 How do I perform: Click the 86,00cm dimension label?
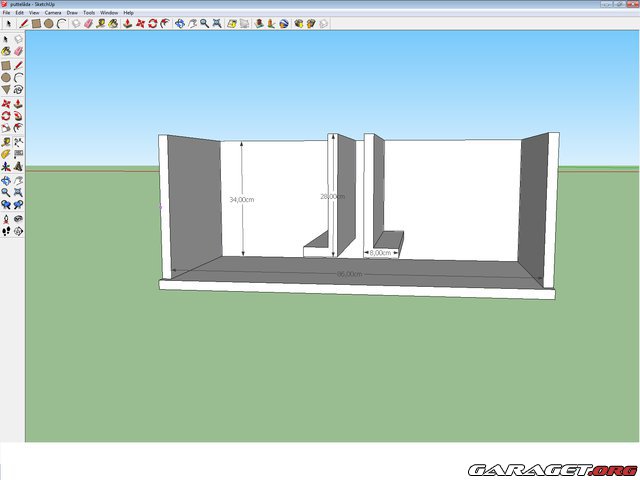coord(349,273)
